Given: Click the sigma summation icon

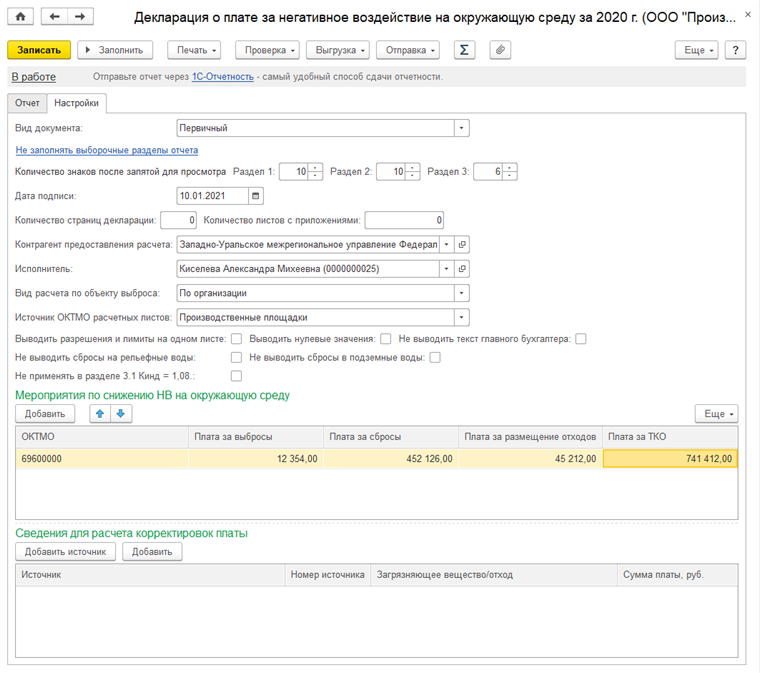Looking at the screenshot, I should pyautogui.click(x=464, y=50).
